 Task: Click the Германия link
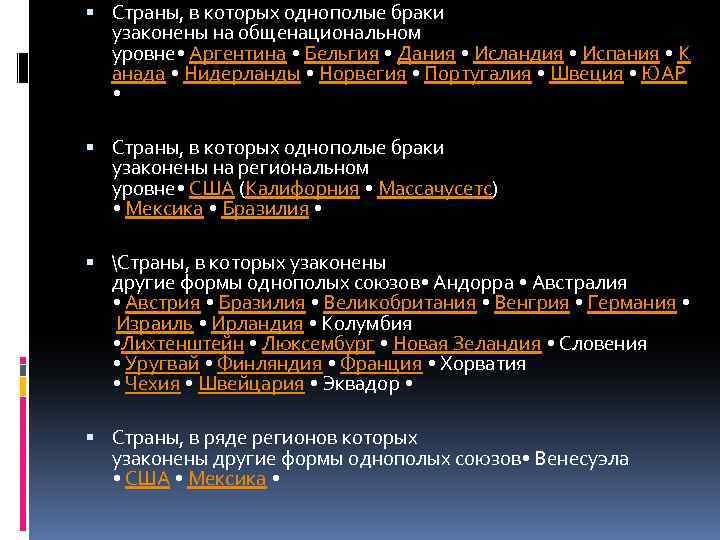click(632, 303)
